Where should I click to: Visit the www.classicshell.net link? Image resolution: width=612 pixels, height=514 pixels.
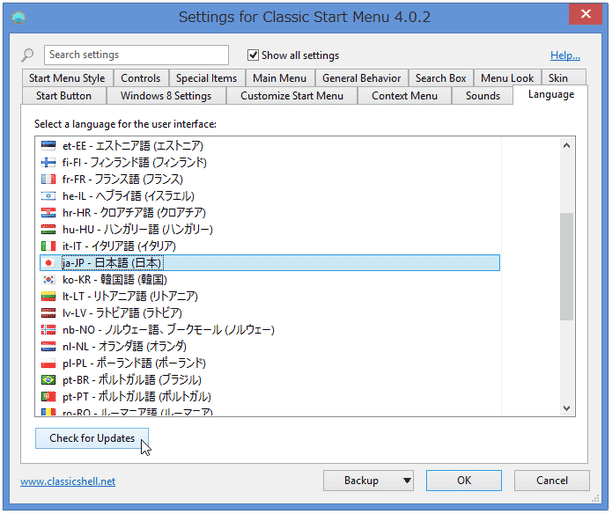pyautogui.click(x=68, y=482)
